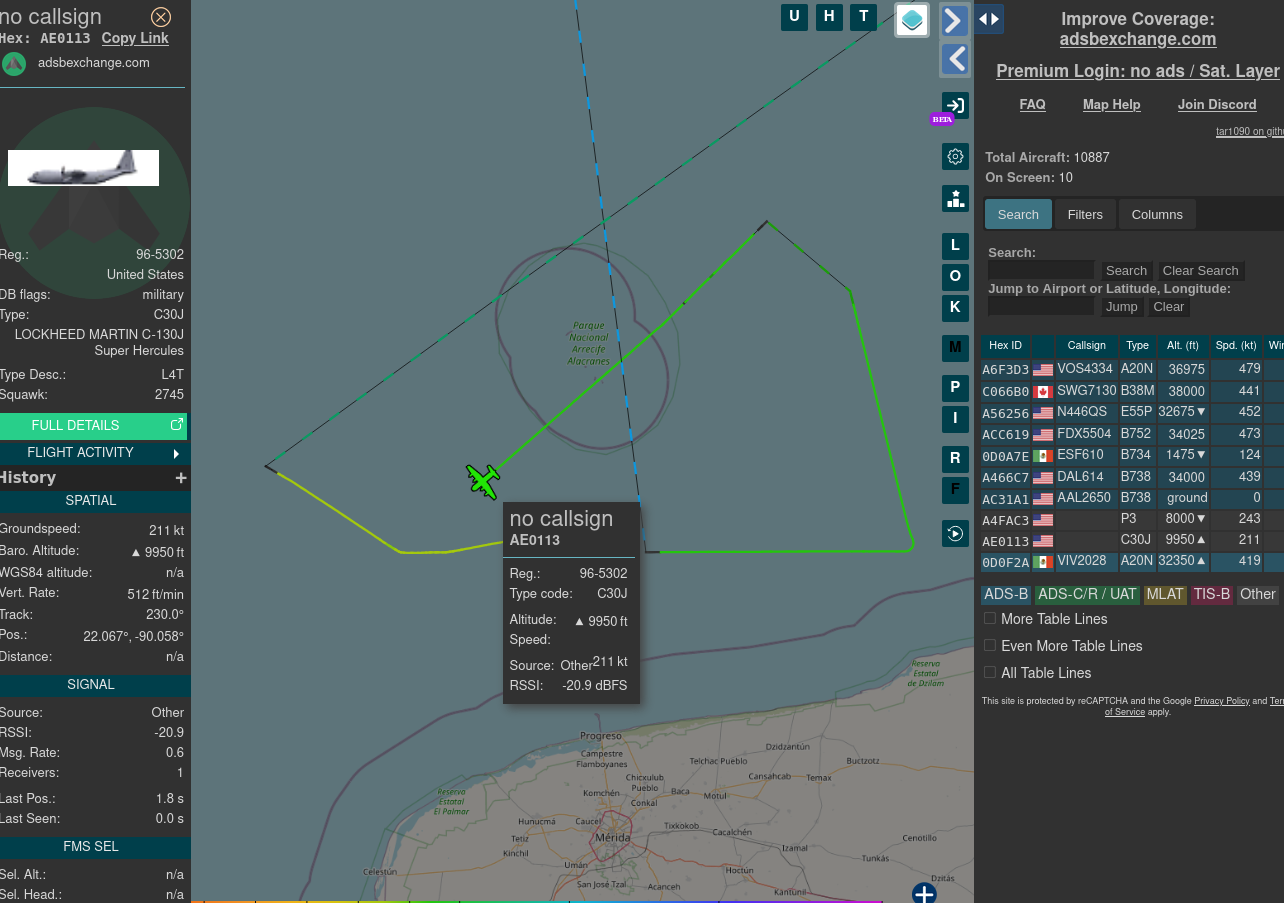Enable the All Table Lines checkbox
Screen dimensions: 1284x903
990,672
